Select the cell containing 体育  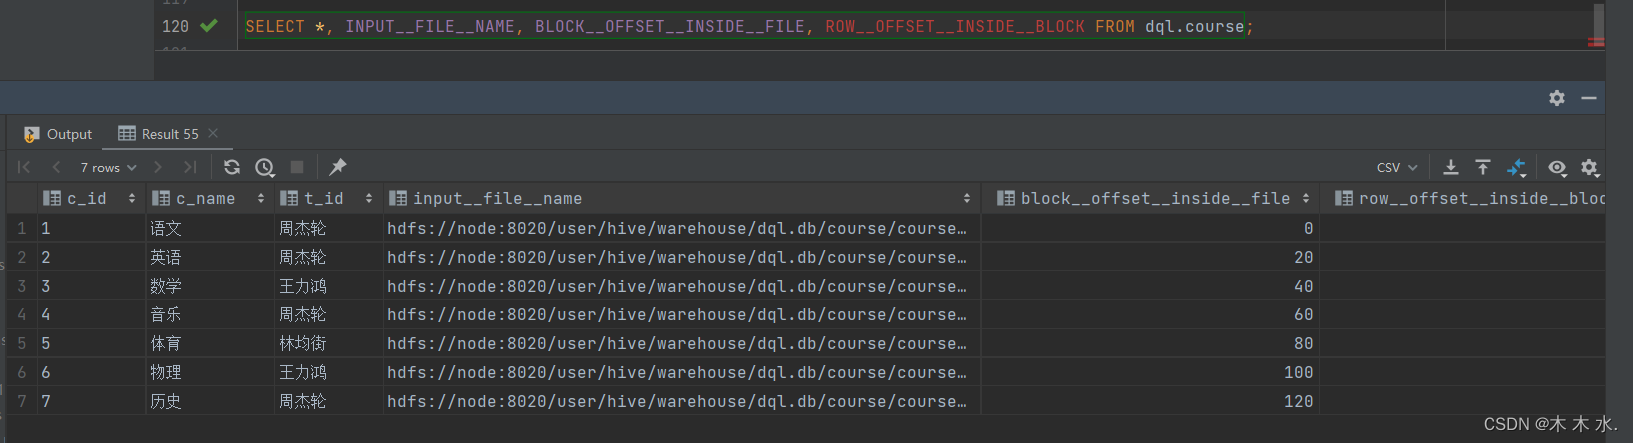pyautogui.click(x=210, y=343)
